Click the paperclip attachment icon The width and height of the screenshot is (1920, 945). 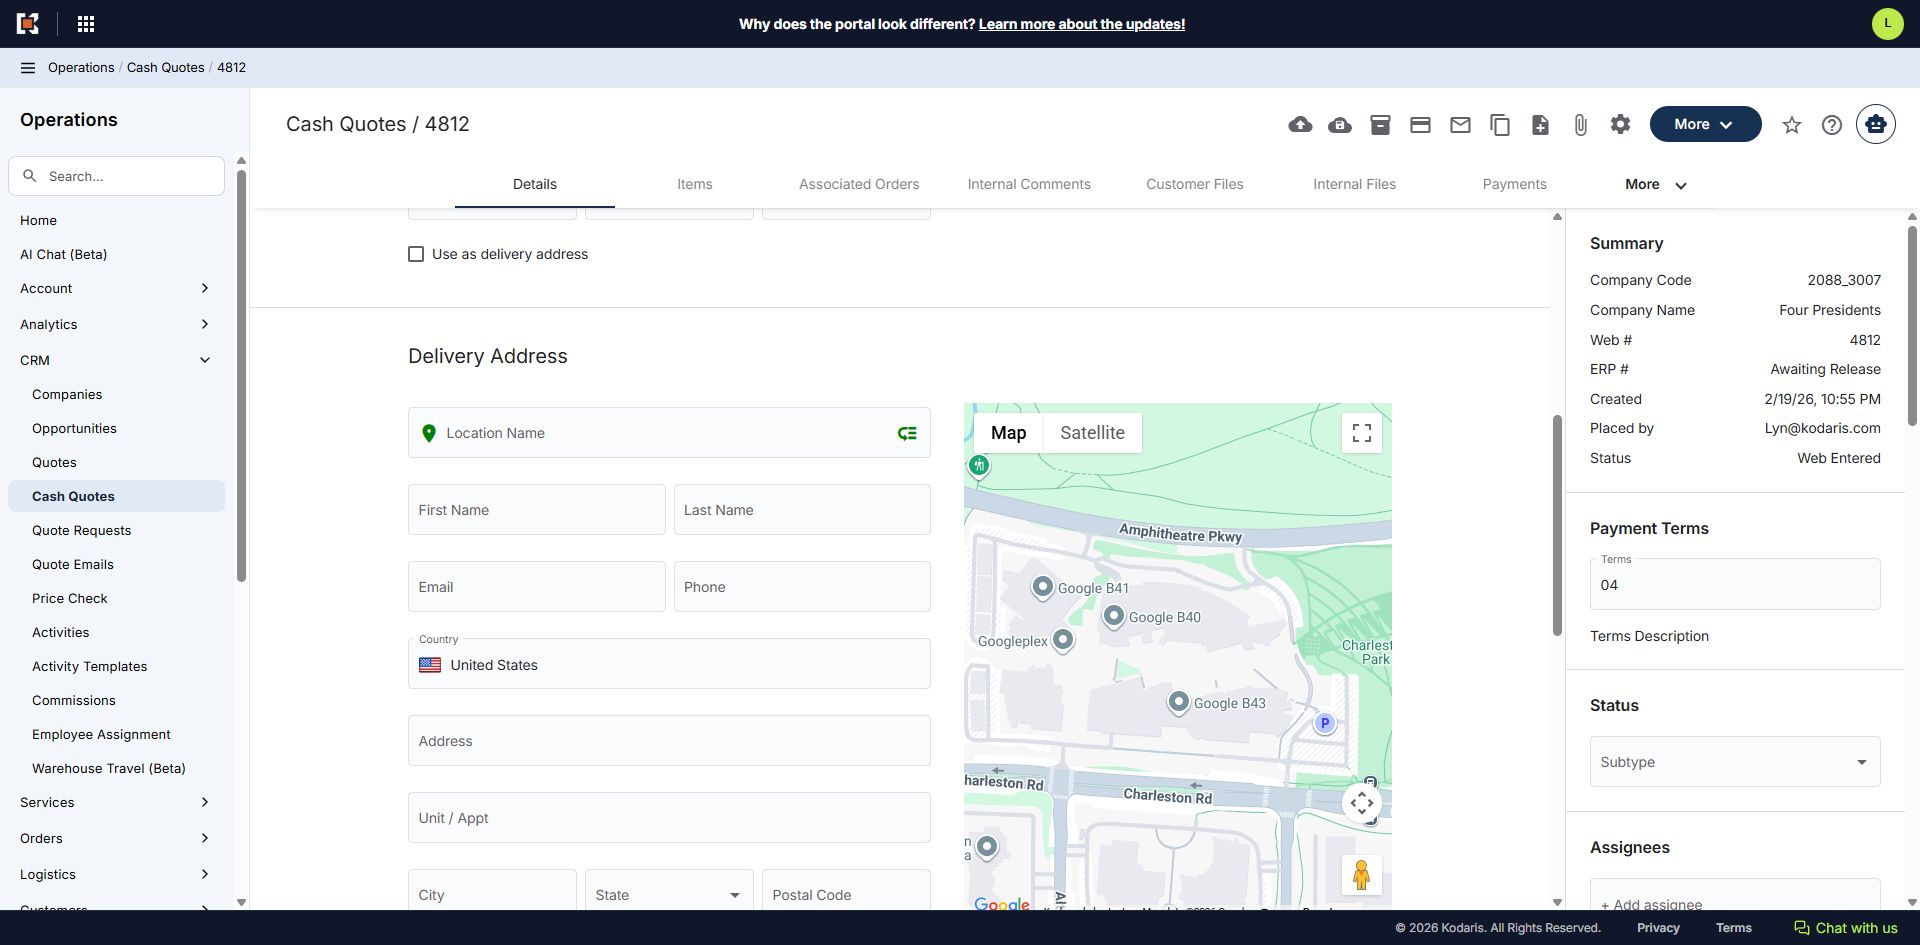(1580, 125)
